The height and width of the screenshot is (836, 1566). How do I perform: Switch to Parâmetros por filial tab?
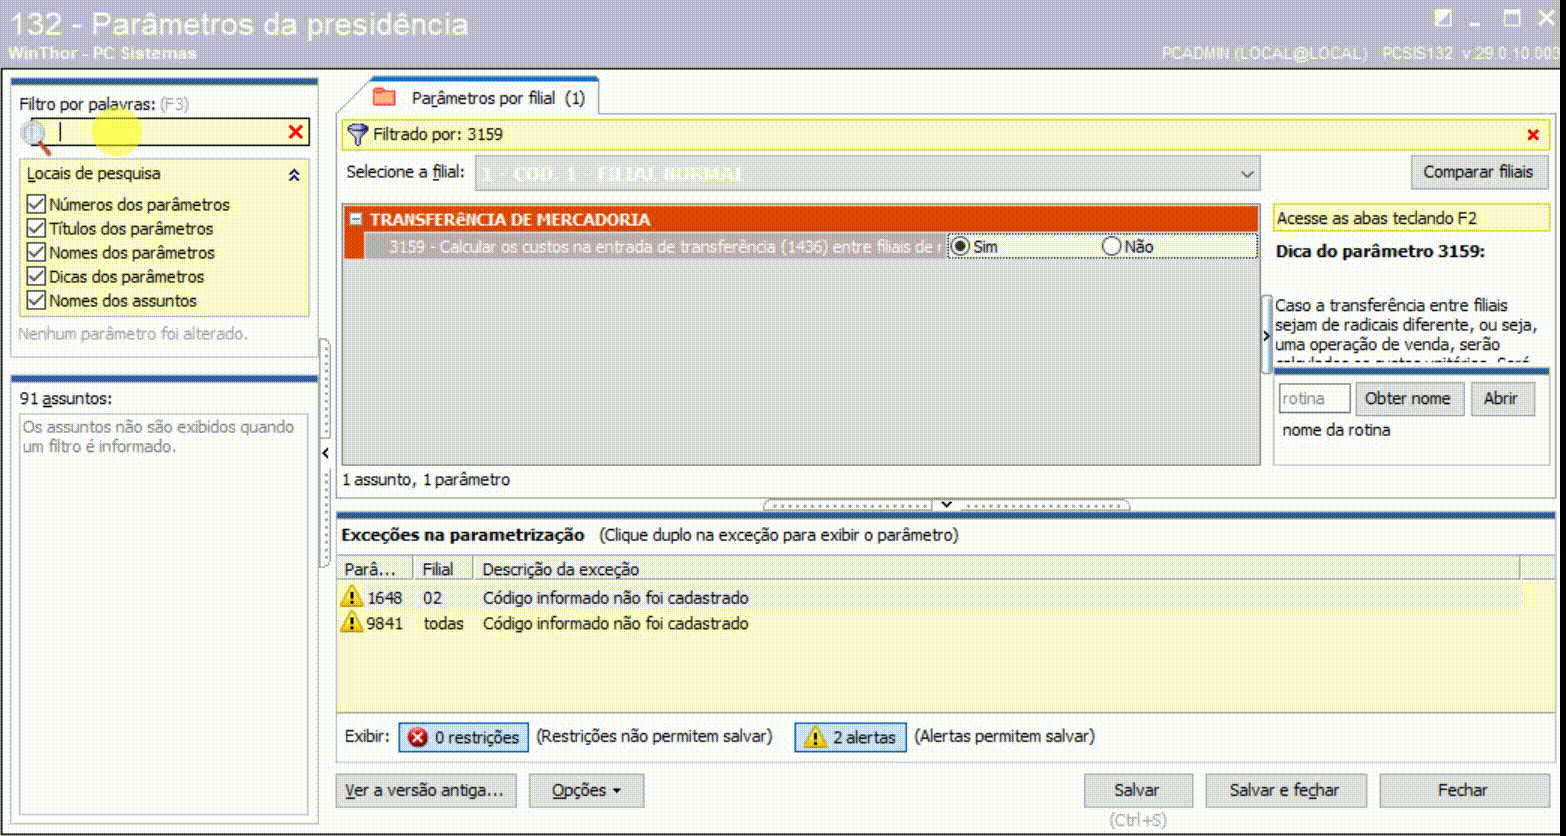point(484,97)
